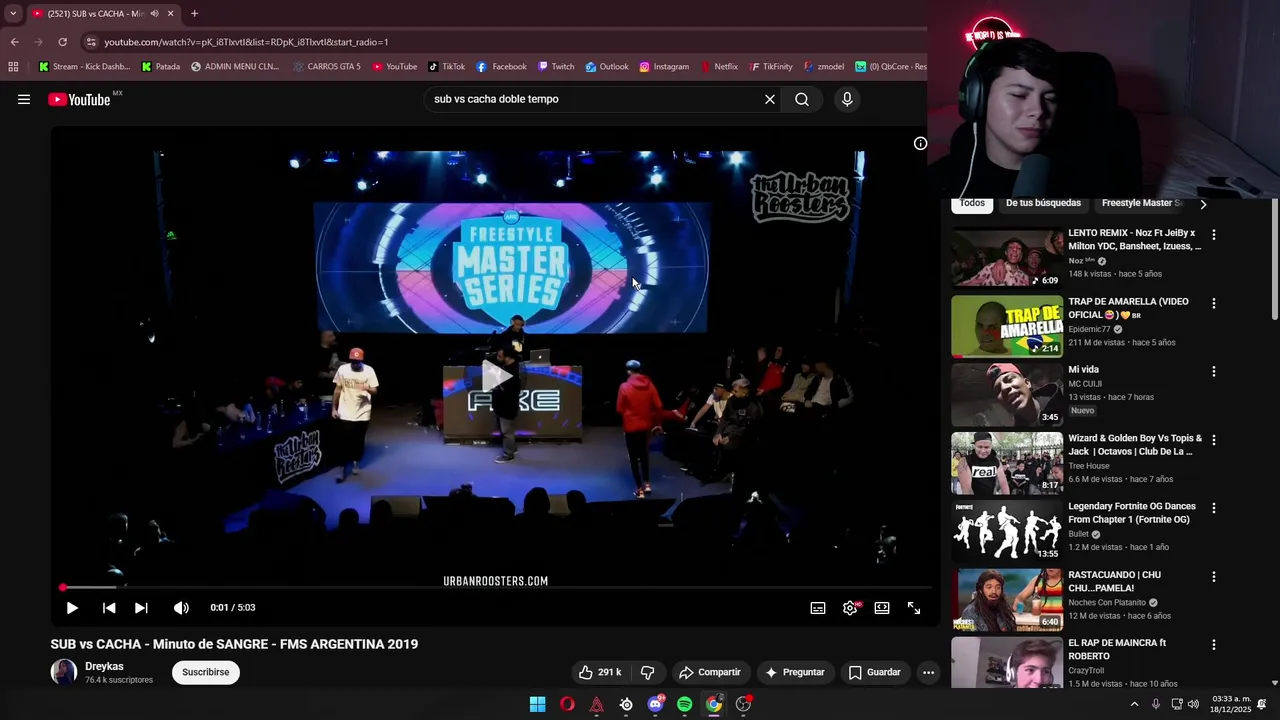
Task: Open the Windows Start menu
Action: click(537, 704)
